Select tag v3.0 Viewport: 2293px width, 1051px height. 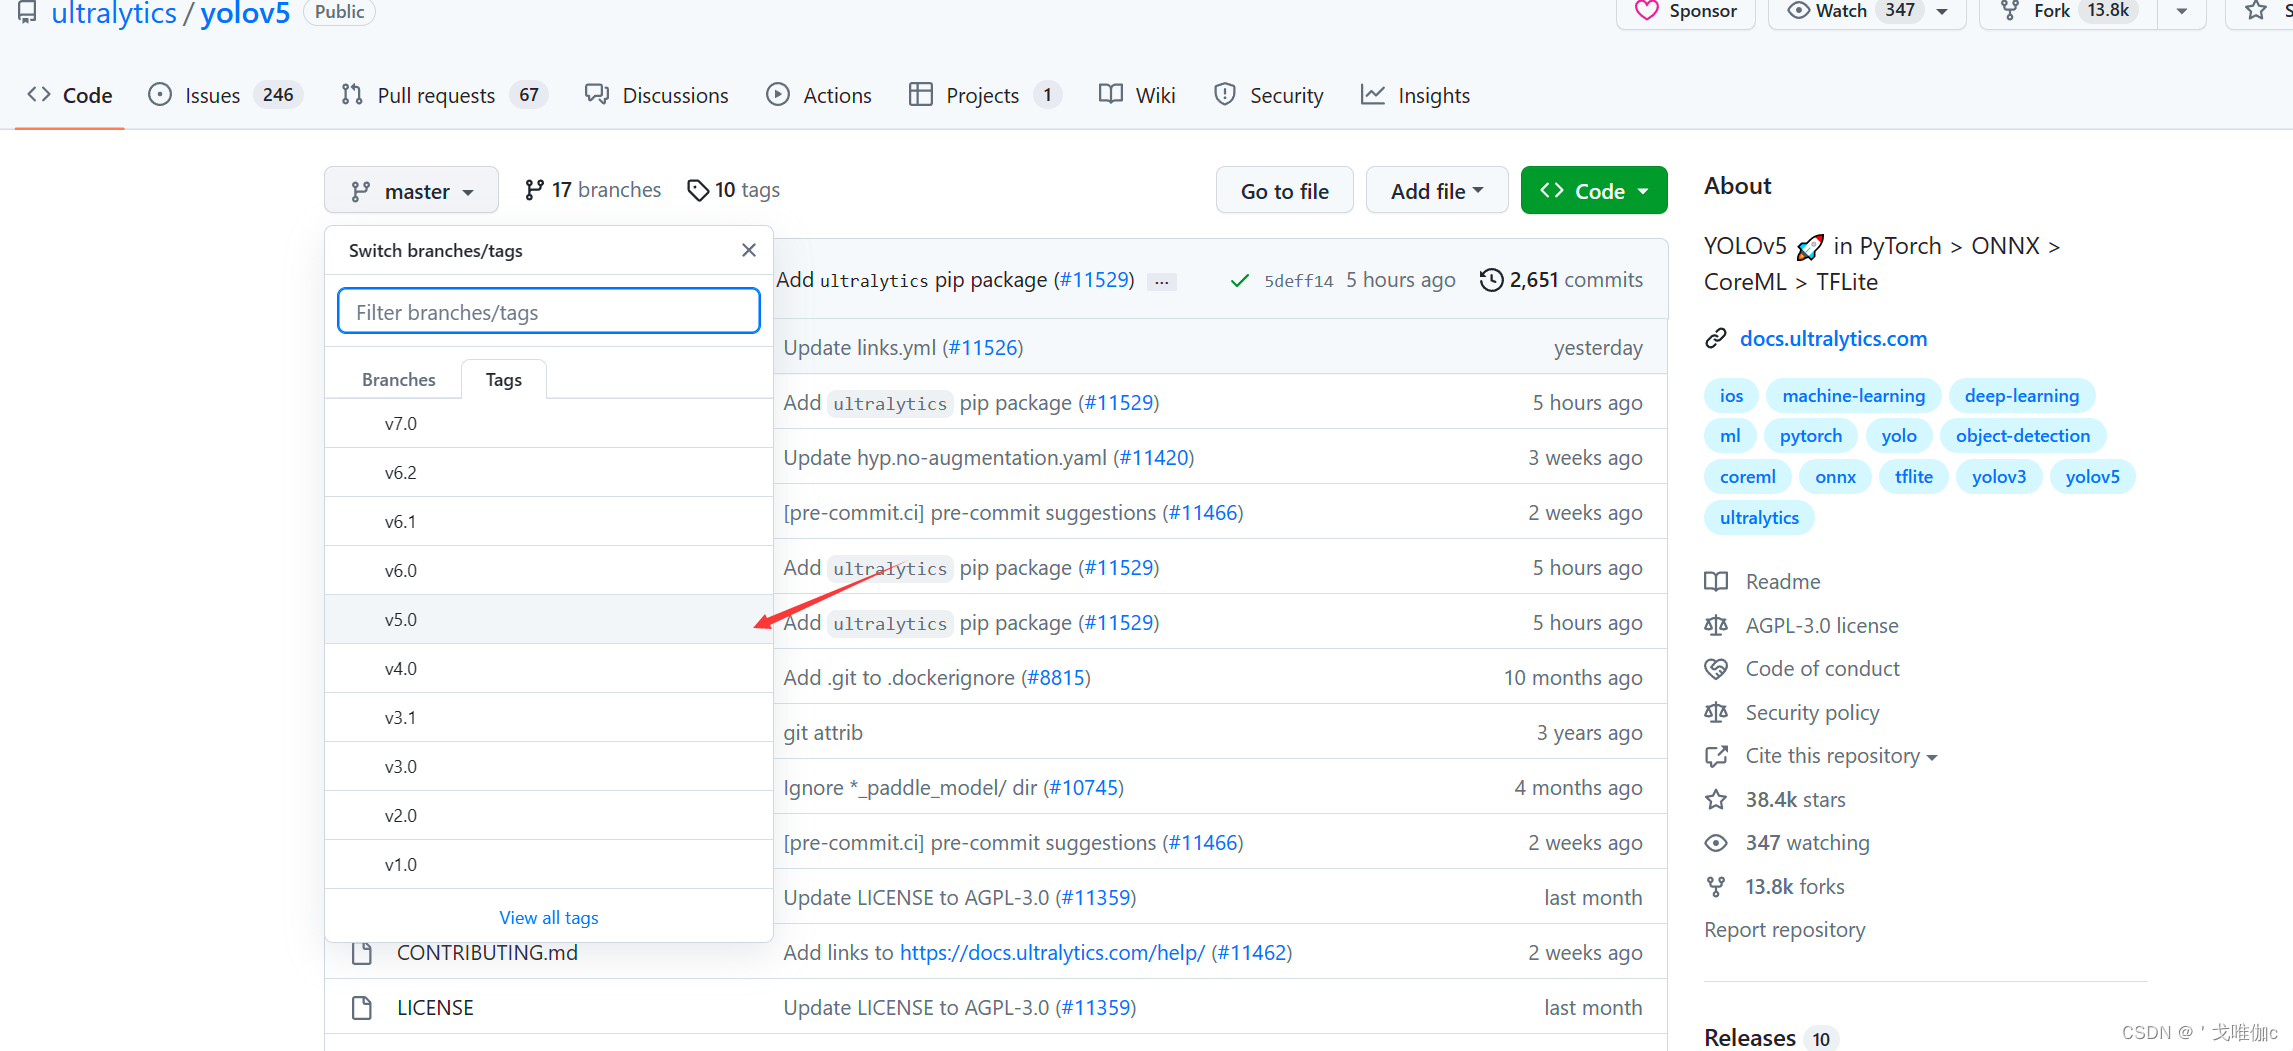pos(549,767)
